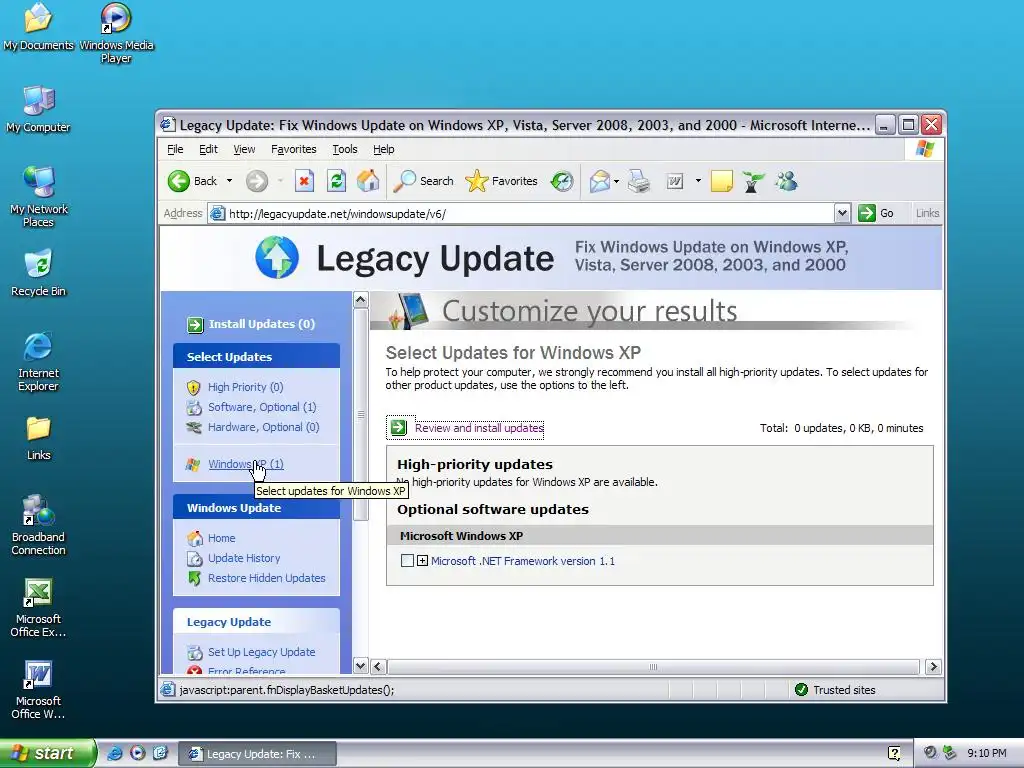Open the Start menu
Viewport: 1024px width, 768px height.
47,754
